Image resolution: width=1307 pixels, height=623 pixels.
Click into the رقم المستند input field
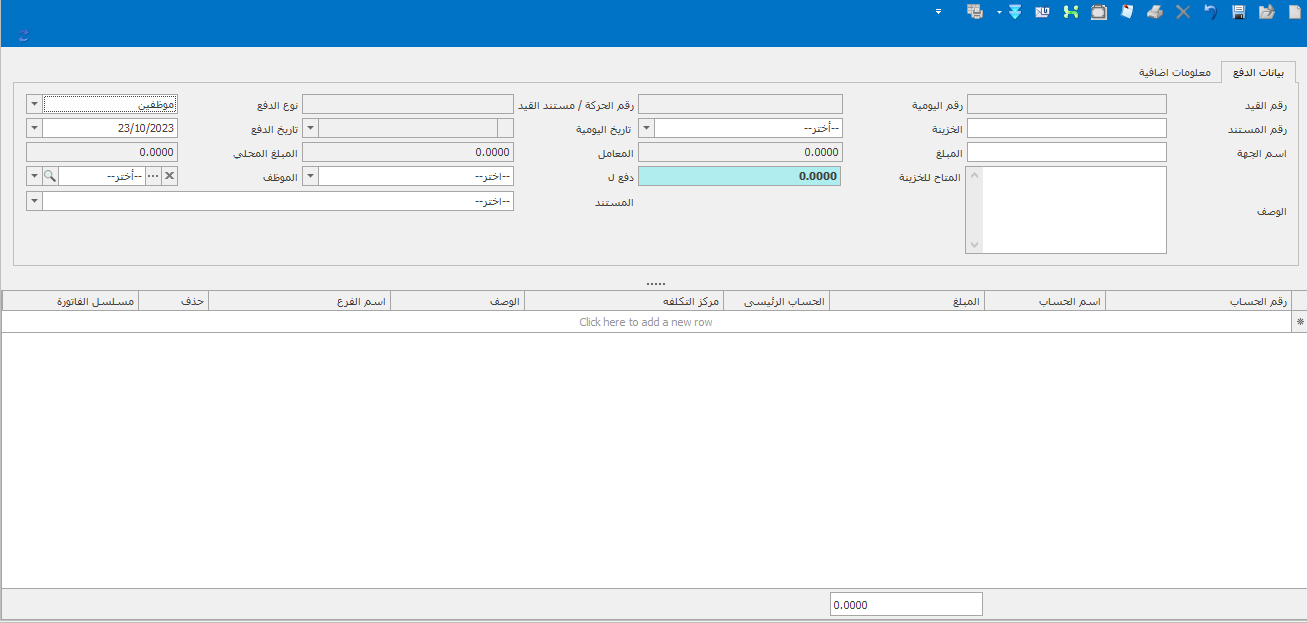coord(1066,128)
